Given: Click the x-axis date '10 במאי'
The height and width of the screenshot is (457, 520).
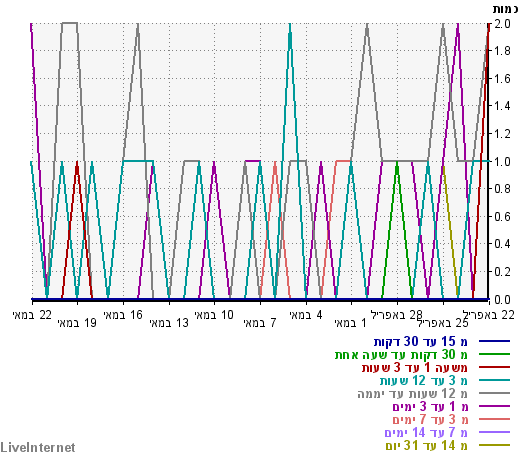Looking at the screenshot, I should point(214,315).
